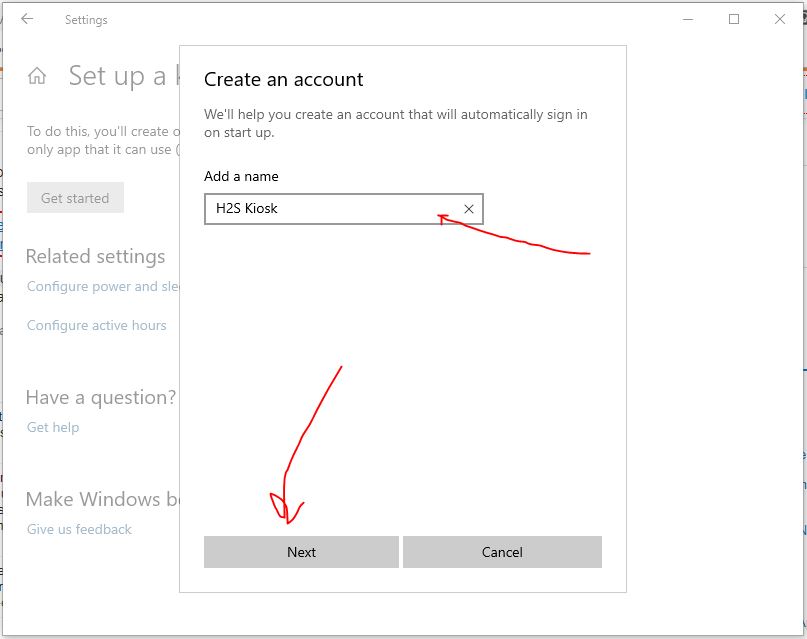Click the Create an account dialog heading
This screenshot has height=639, width=807.
pos(283,79)
